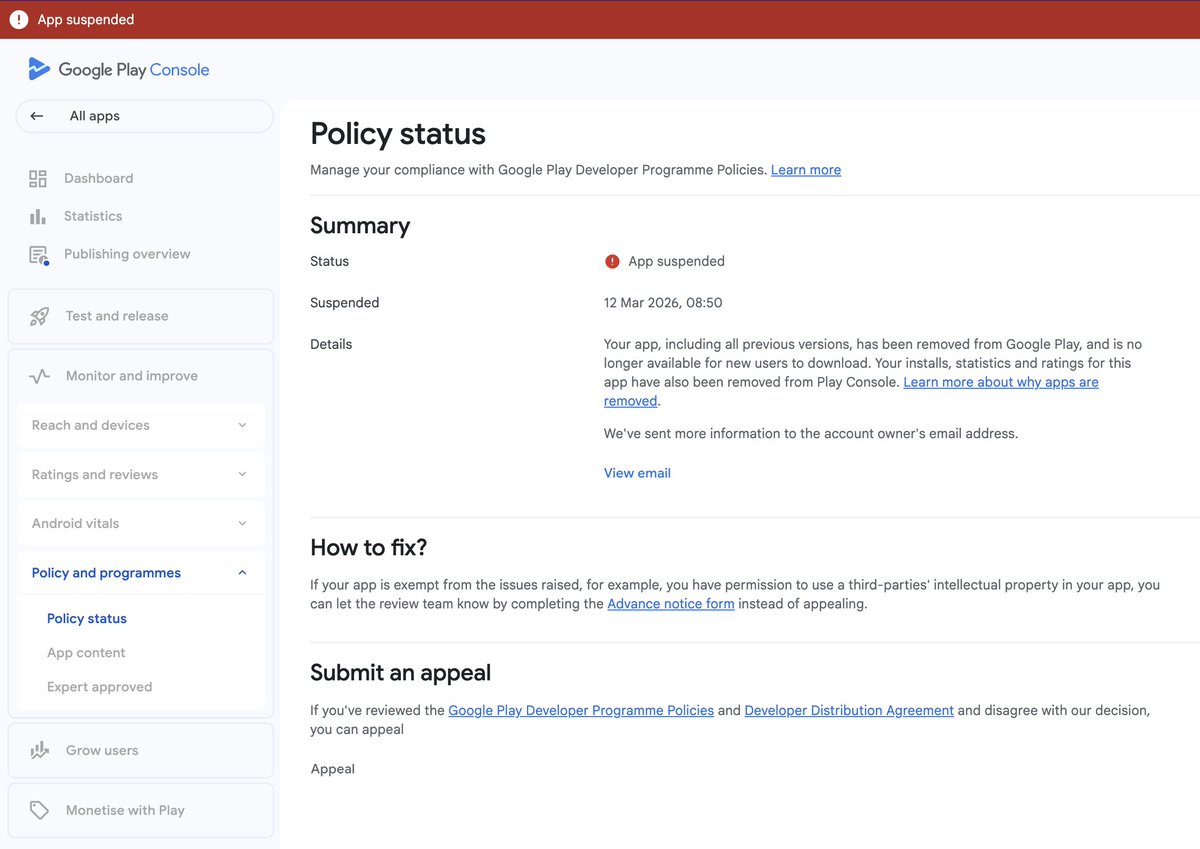Open Google Play Developer Programme Policies link
This screenshot has width=1200, height=849.
coord(581,710)
